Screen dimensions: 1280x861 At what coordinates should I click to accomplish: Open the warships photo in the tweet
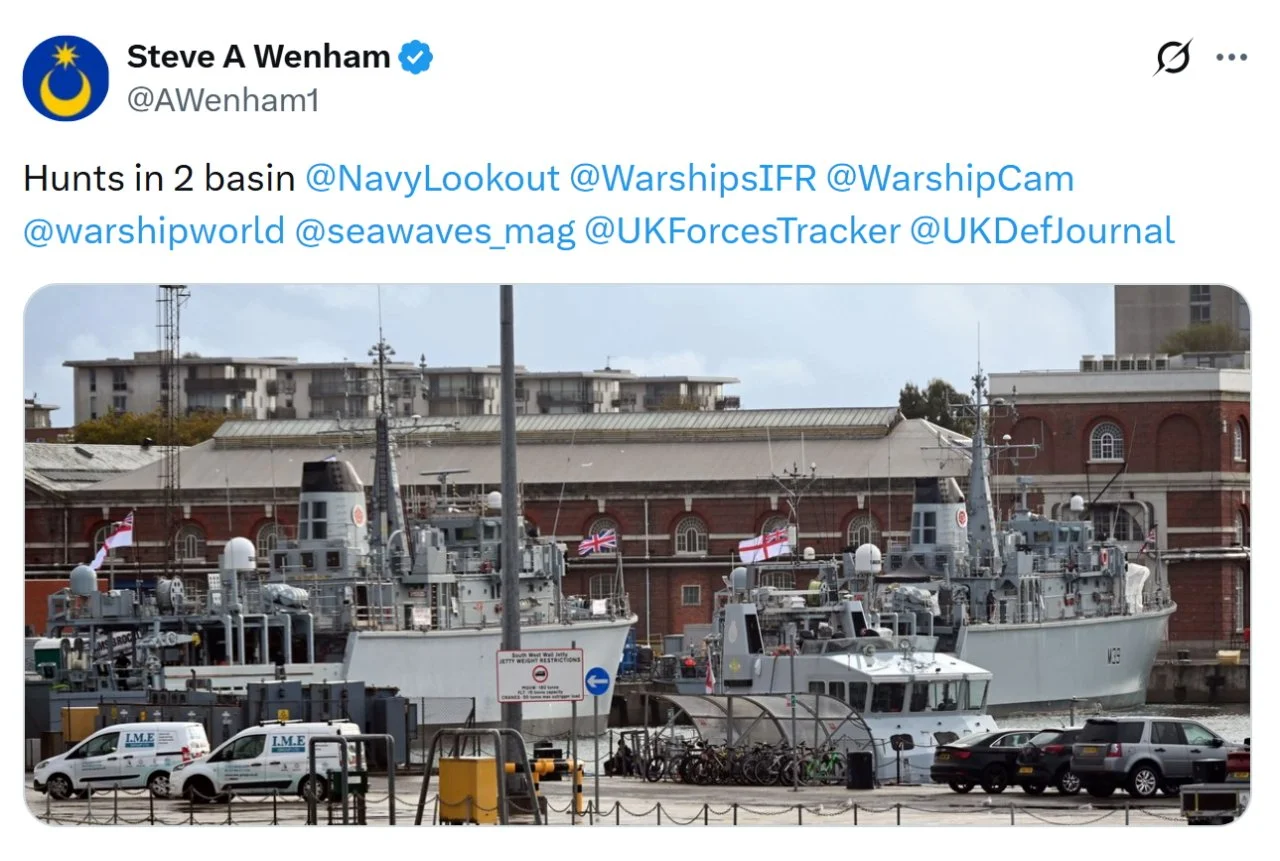coord(637,555)
